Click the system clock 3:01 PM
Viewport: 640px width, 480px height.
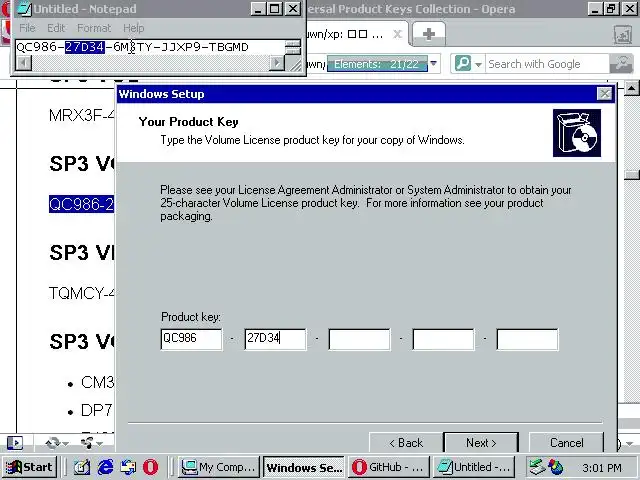(x=602, y=468)
